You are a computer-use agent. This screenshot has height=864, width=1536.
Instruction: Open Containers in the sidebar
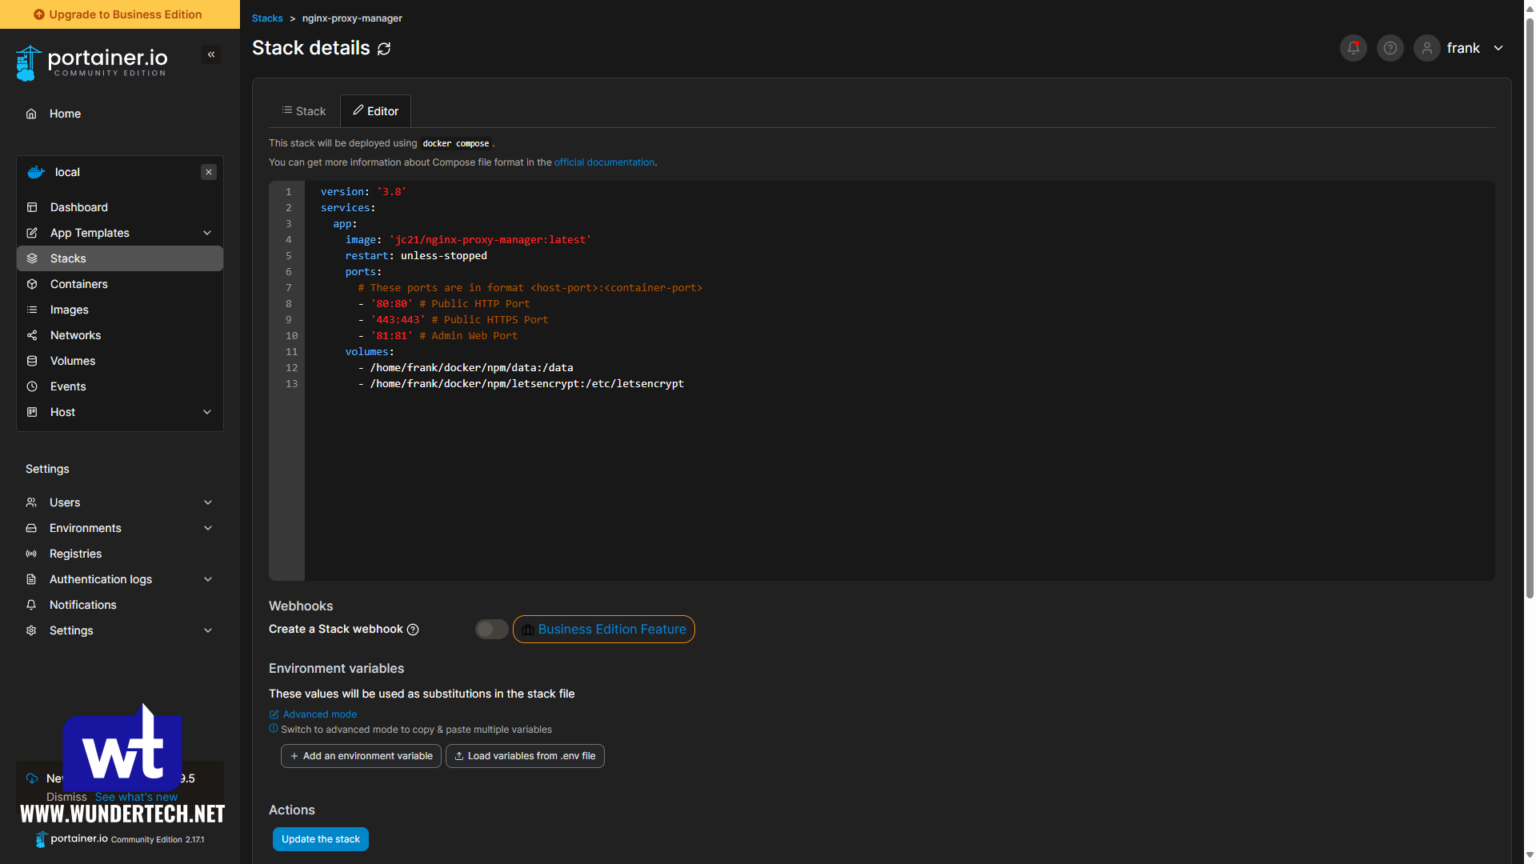click(79, 284)
